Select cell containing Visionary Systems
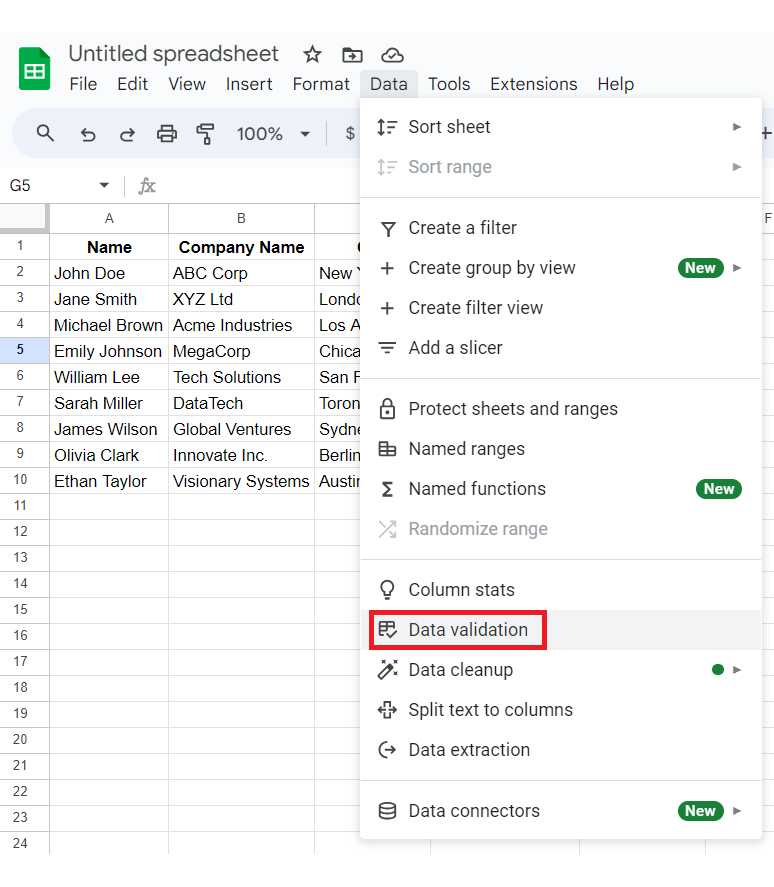This screenshot has width=774, height=887. click(241, 481)
